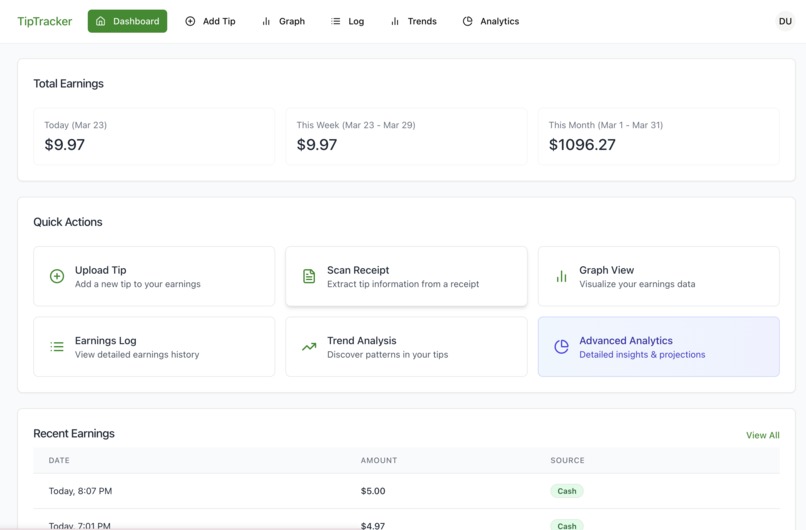Click the Today (Mar 23) earnings card
Image resolution: width=806 pixels, height=530 pixels.
(154, 136)
